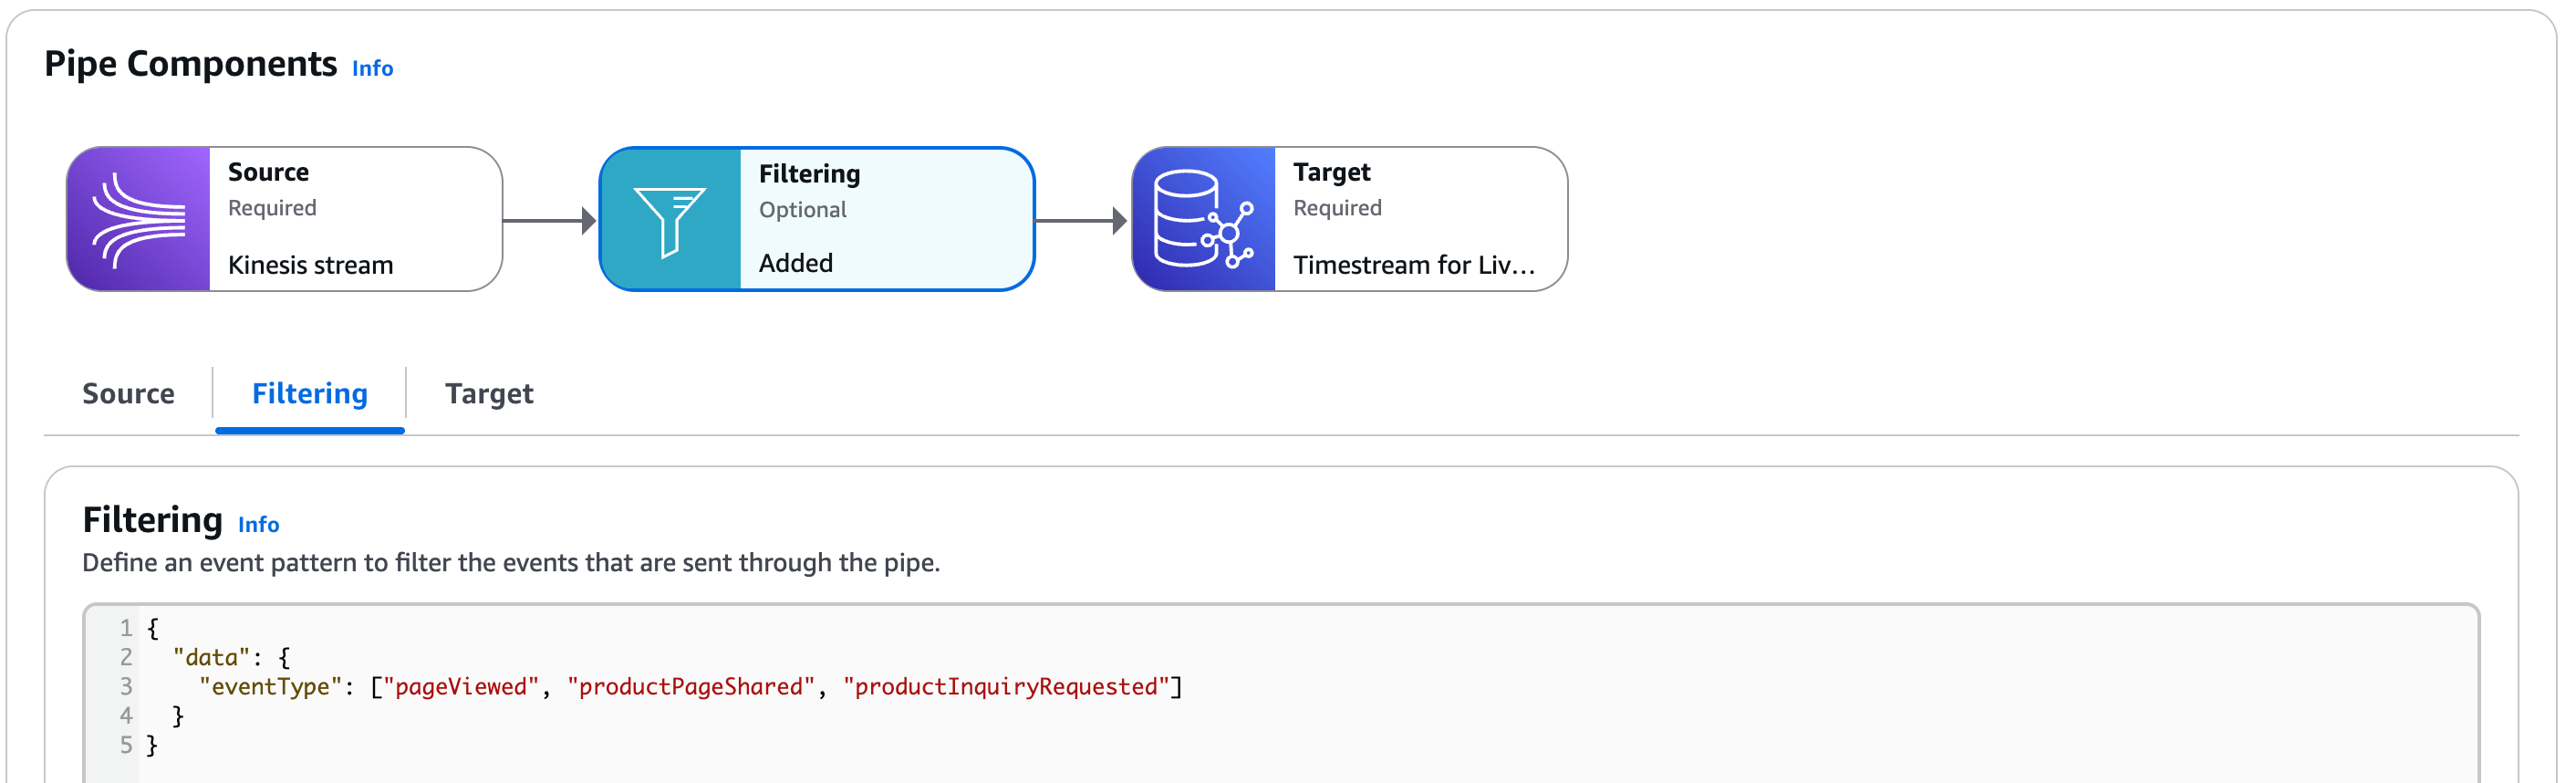Click the "Kinesis stream" text
Image resolution: width=2576 pixels, height=783 pixels.
[x=310, y=265]
